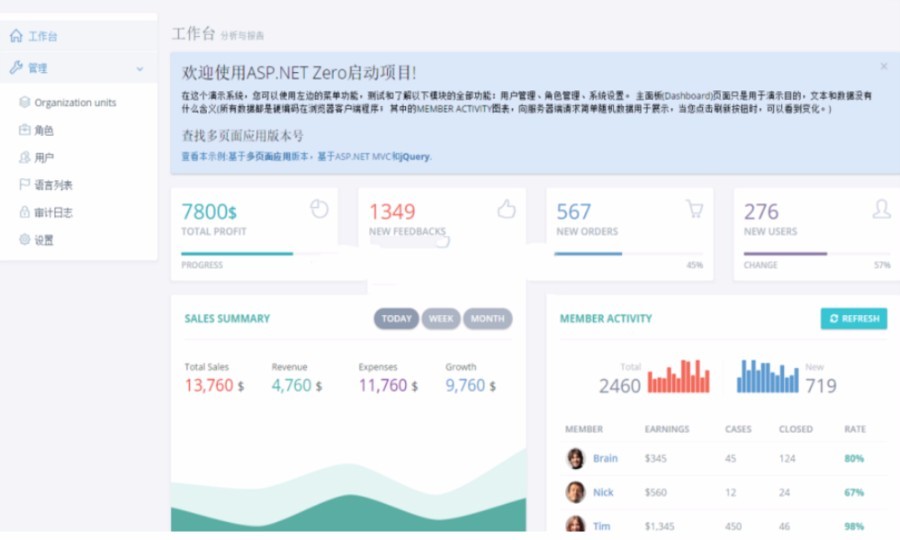Select WEEK in Sales Summary
Viewport: 900px width, 540px height.
(441, 318)
